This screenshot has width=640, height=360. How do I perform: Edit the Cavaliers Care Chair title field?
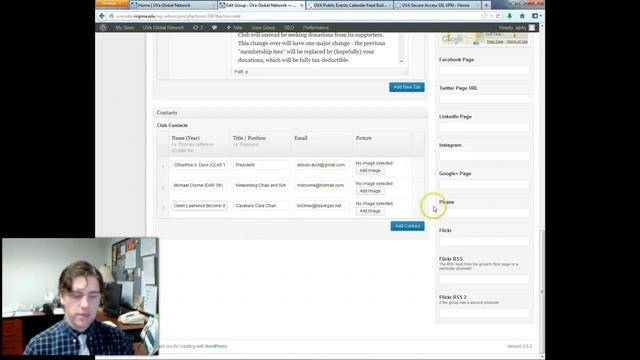tap(260, 206)
